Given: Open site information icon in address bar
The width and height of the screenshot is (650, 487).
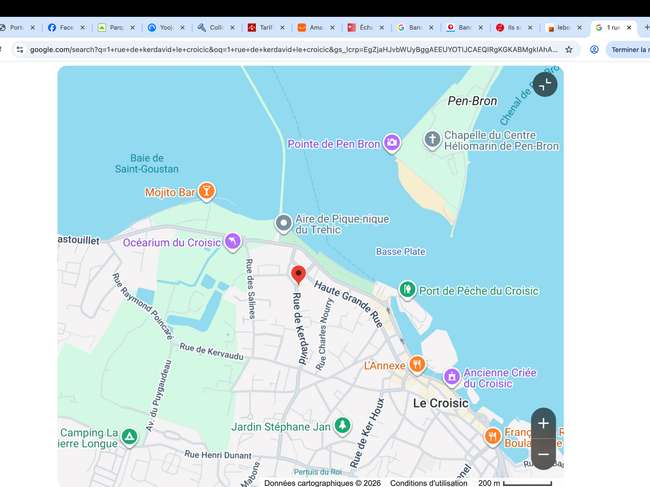Looking at the screenshot, I should click(x=19, y=49).
